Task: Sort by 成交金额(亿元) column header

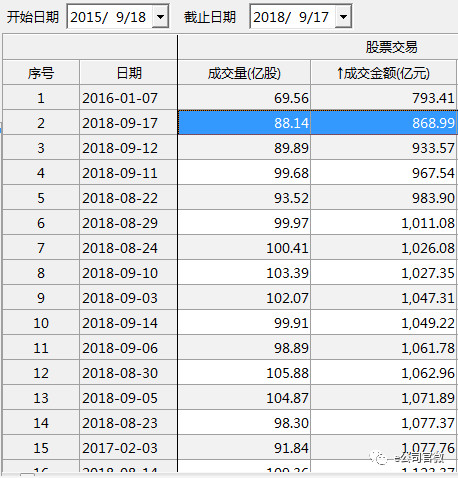Action: (383, 73)
